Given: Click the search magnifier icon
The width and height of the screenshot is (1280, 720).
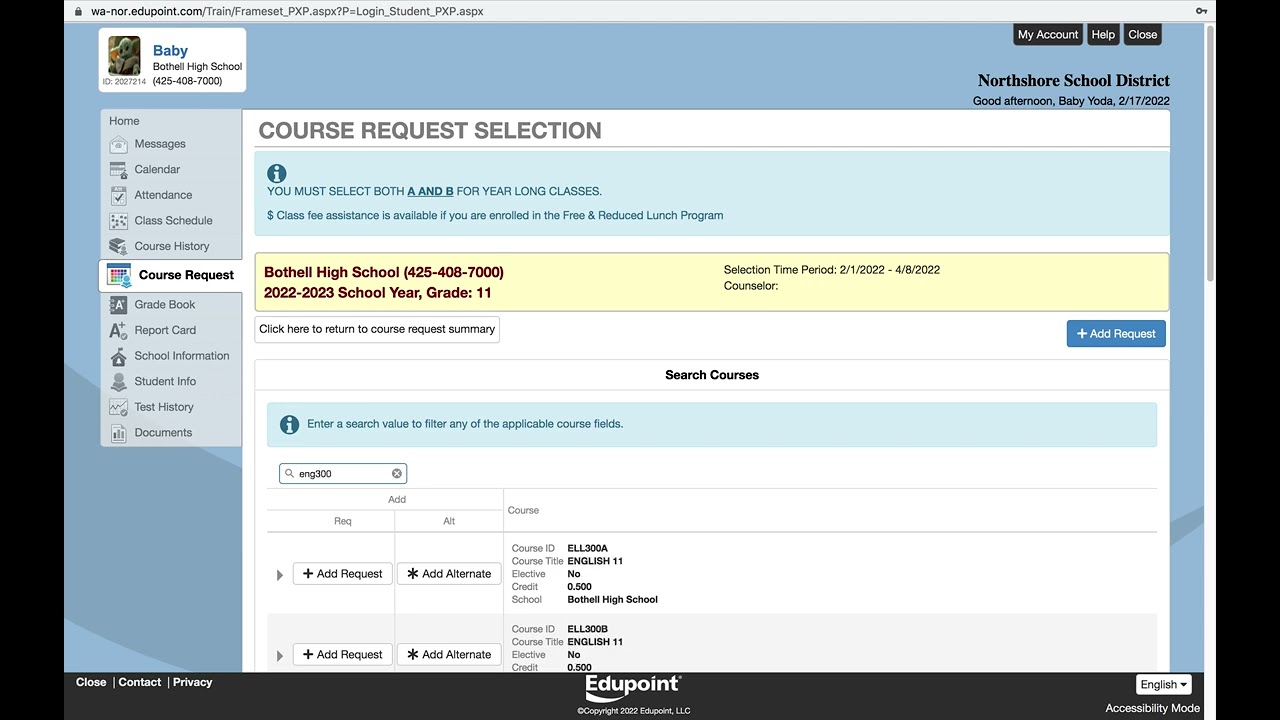Looking at the screenshot, I should [290, 474].
